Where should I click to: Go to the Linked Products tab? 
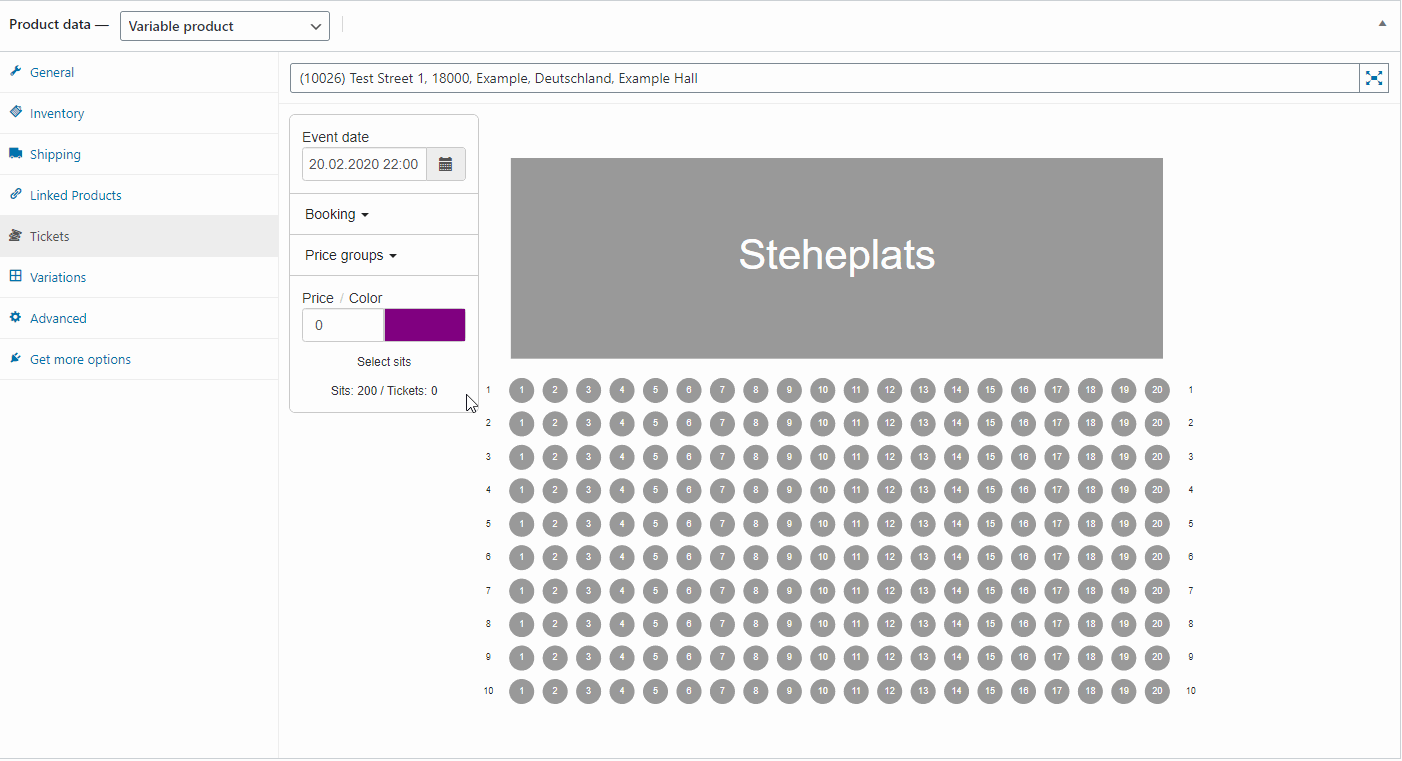(139, 195)
